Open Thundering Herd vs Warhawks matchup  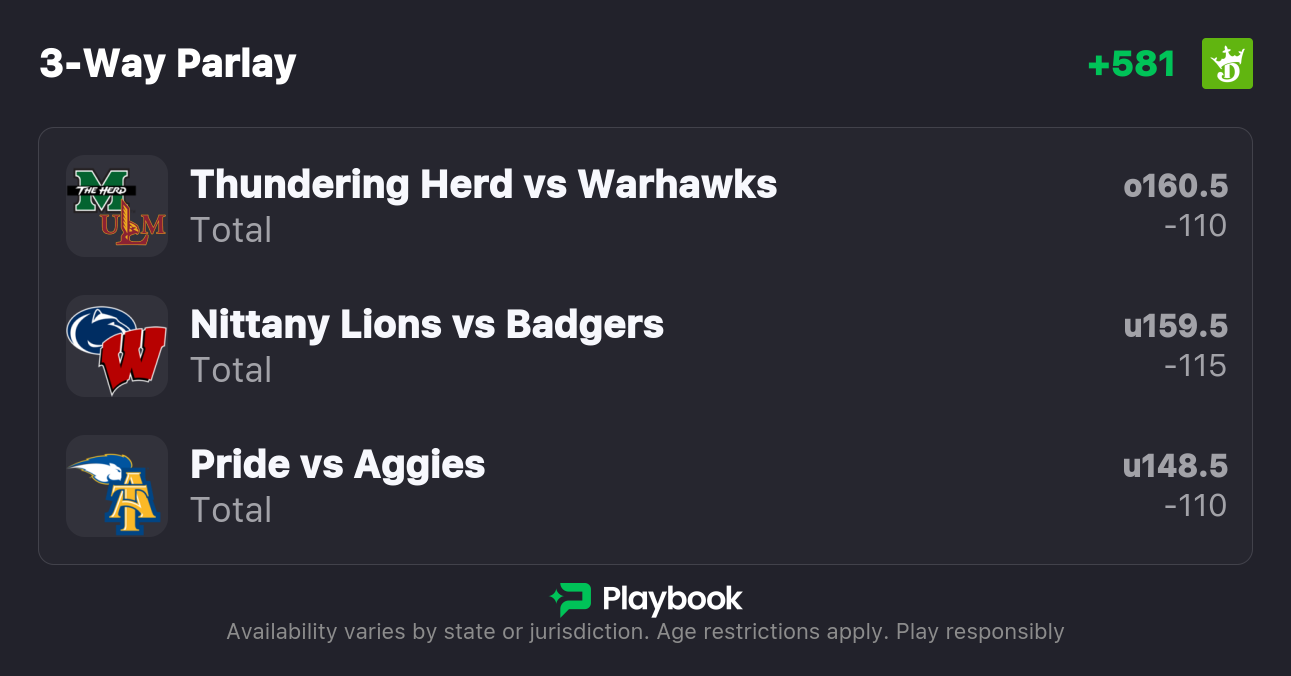[x=483, y=185]
